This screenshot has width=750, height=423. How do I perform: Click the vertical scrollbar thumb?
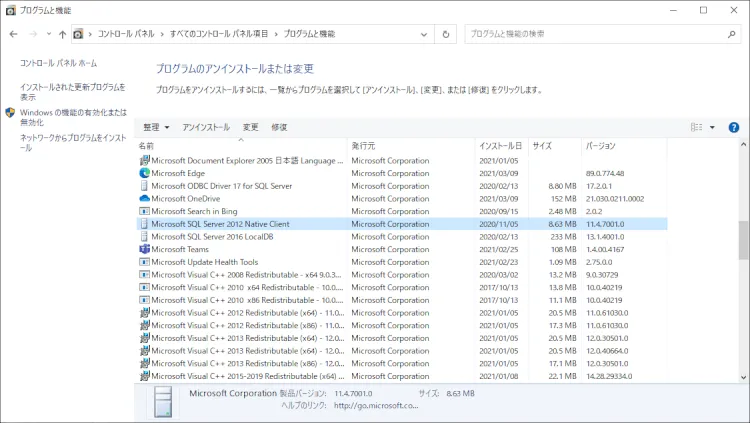[x=743, y=240]
